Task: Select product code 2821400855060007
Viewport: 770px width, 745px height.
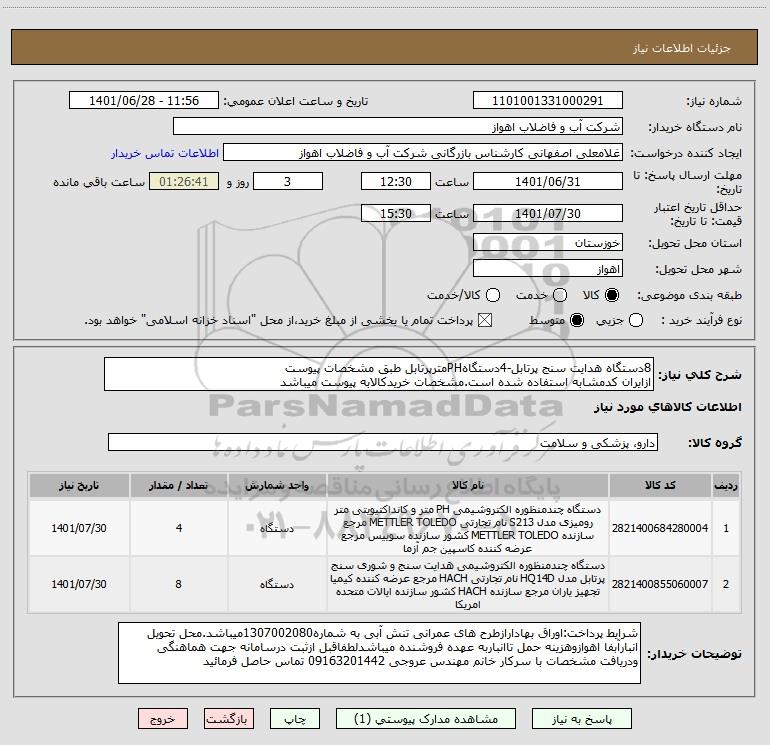Action: tap(660, 584)
